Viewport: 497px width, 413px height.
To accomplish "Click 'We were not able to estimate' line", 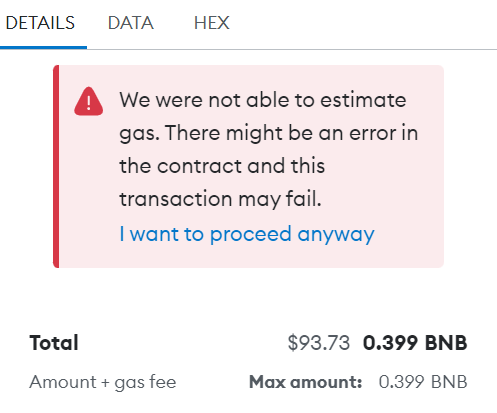I will (263, 100).
